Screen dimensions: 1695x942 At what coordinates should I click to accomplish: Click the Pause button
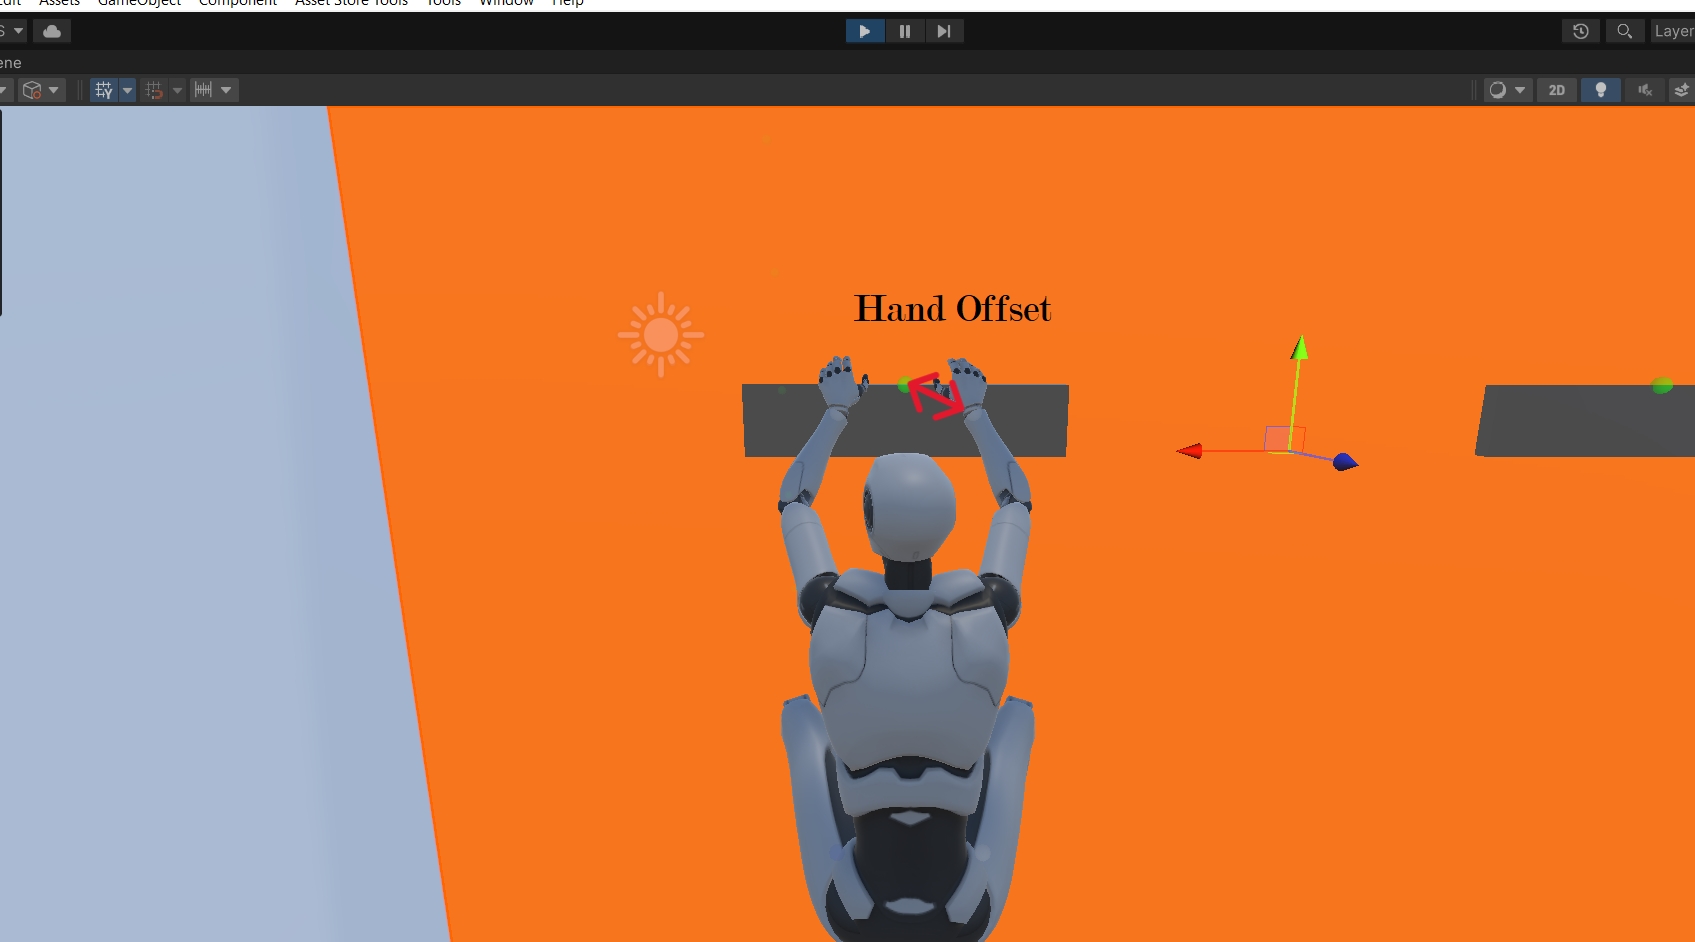click(904, 31)
